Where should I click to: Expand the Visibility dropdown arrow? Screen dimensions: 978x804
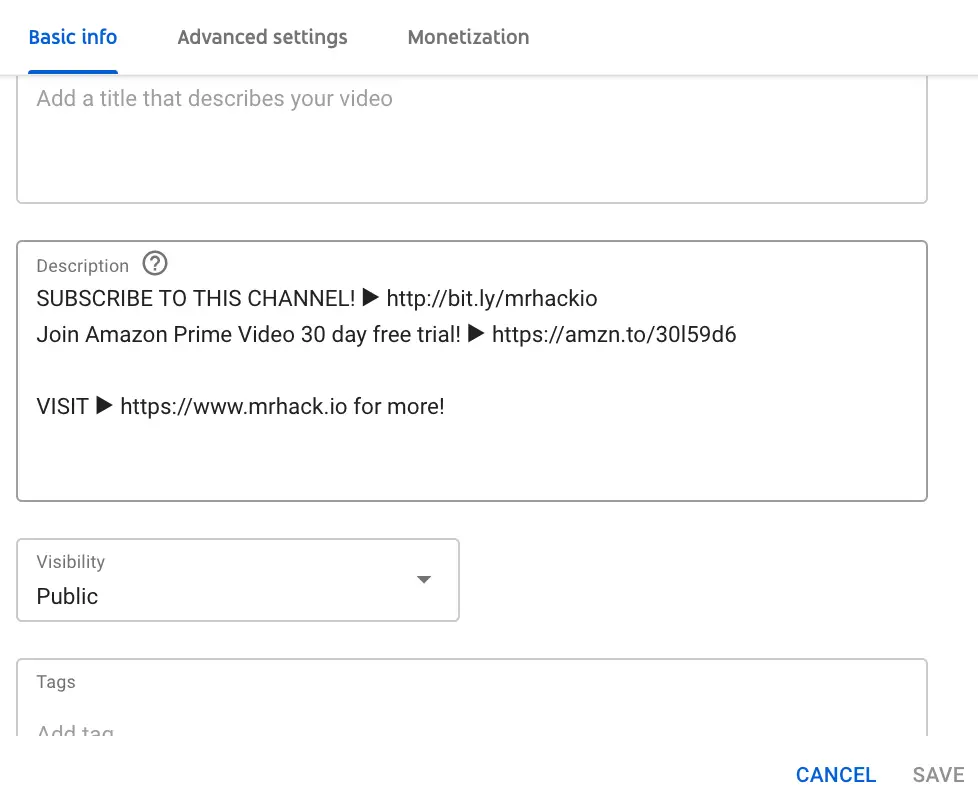[423, 580]
